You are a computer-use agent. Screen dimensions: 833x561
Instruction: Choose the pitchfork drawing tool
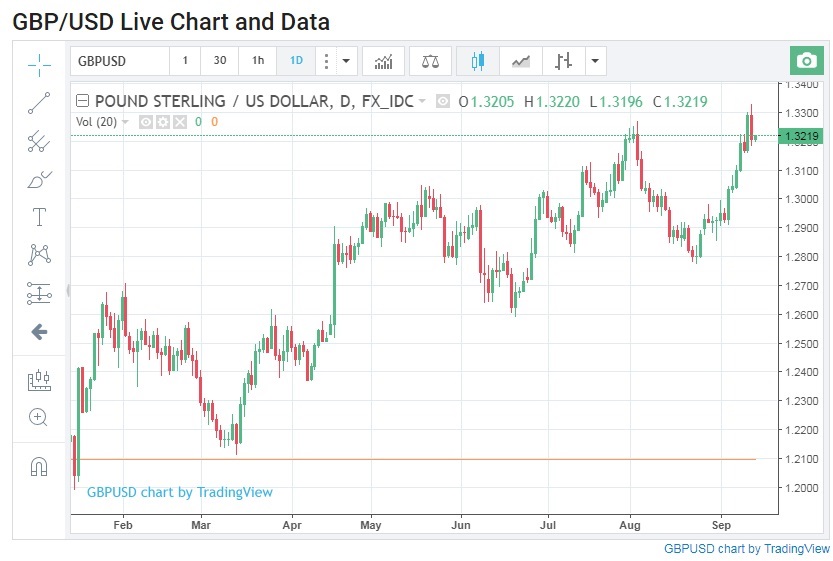[39, 141]
